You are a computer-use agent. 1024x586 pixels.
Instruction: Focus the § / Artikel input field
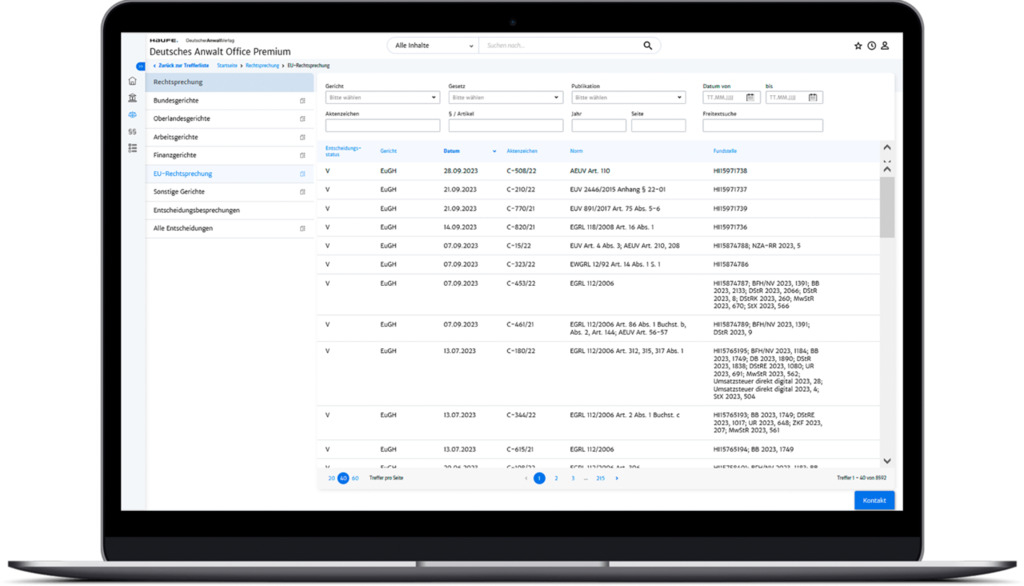505,125
